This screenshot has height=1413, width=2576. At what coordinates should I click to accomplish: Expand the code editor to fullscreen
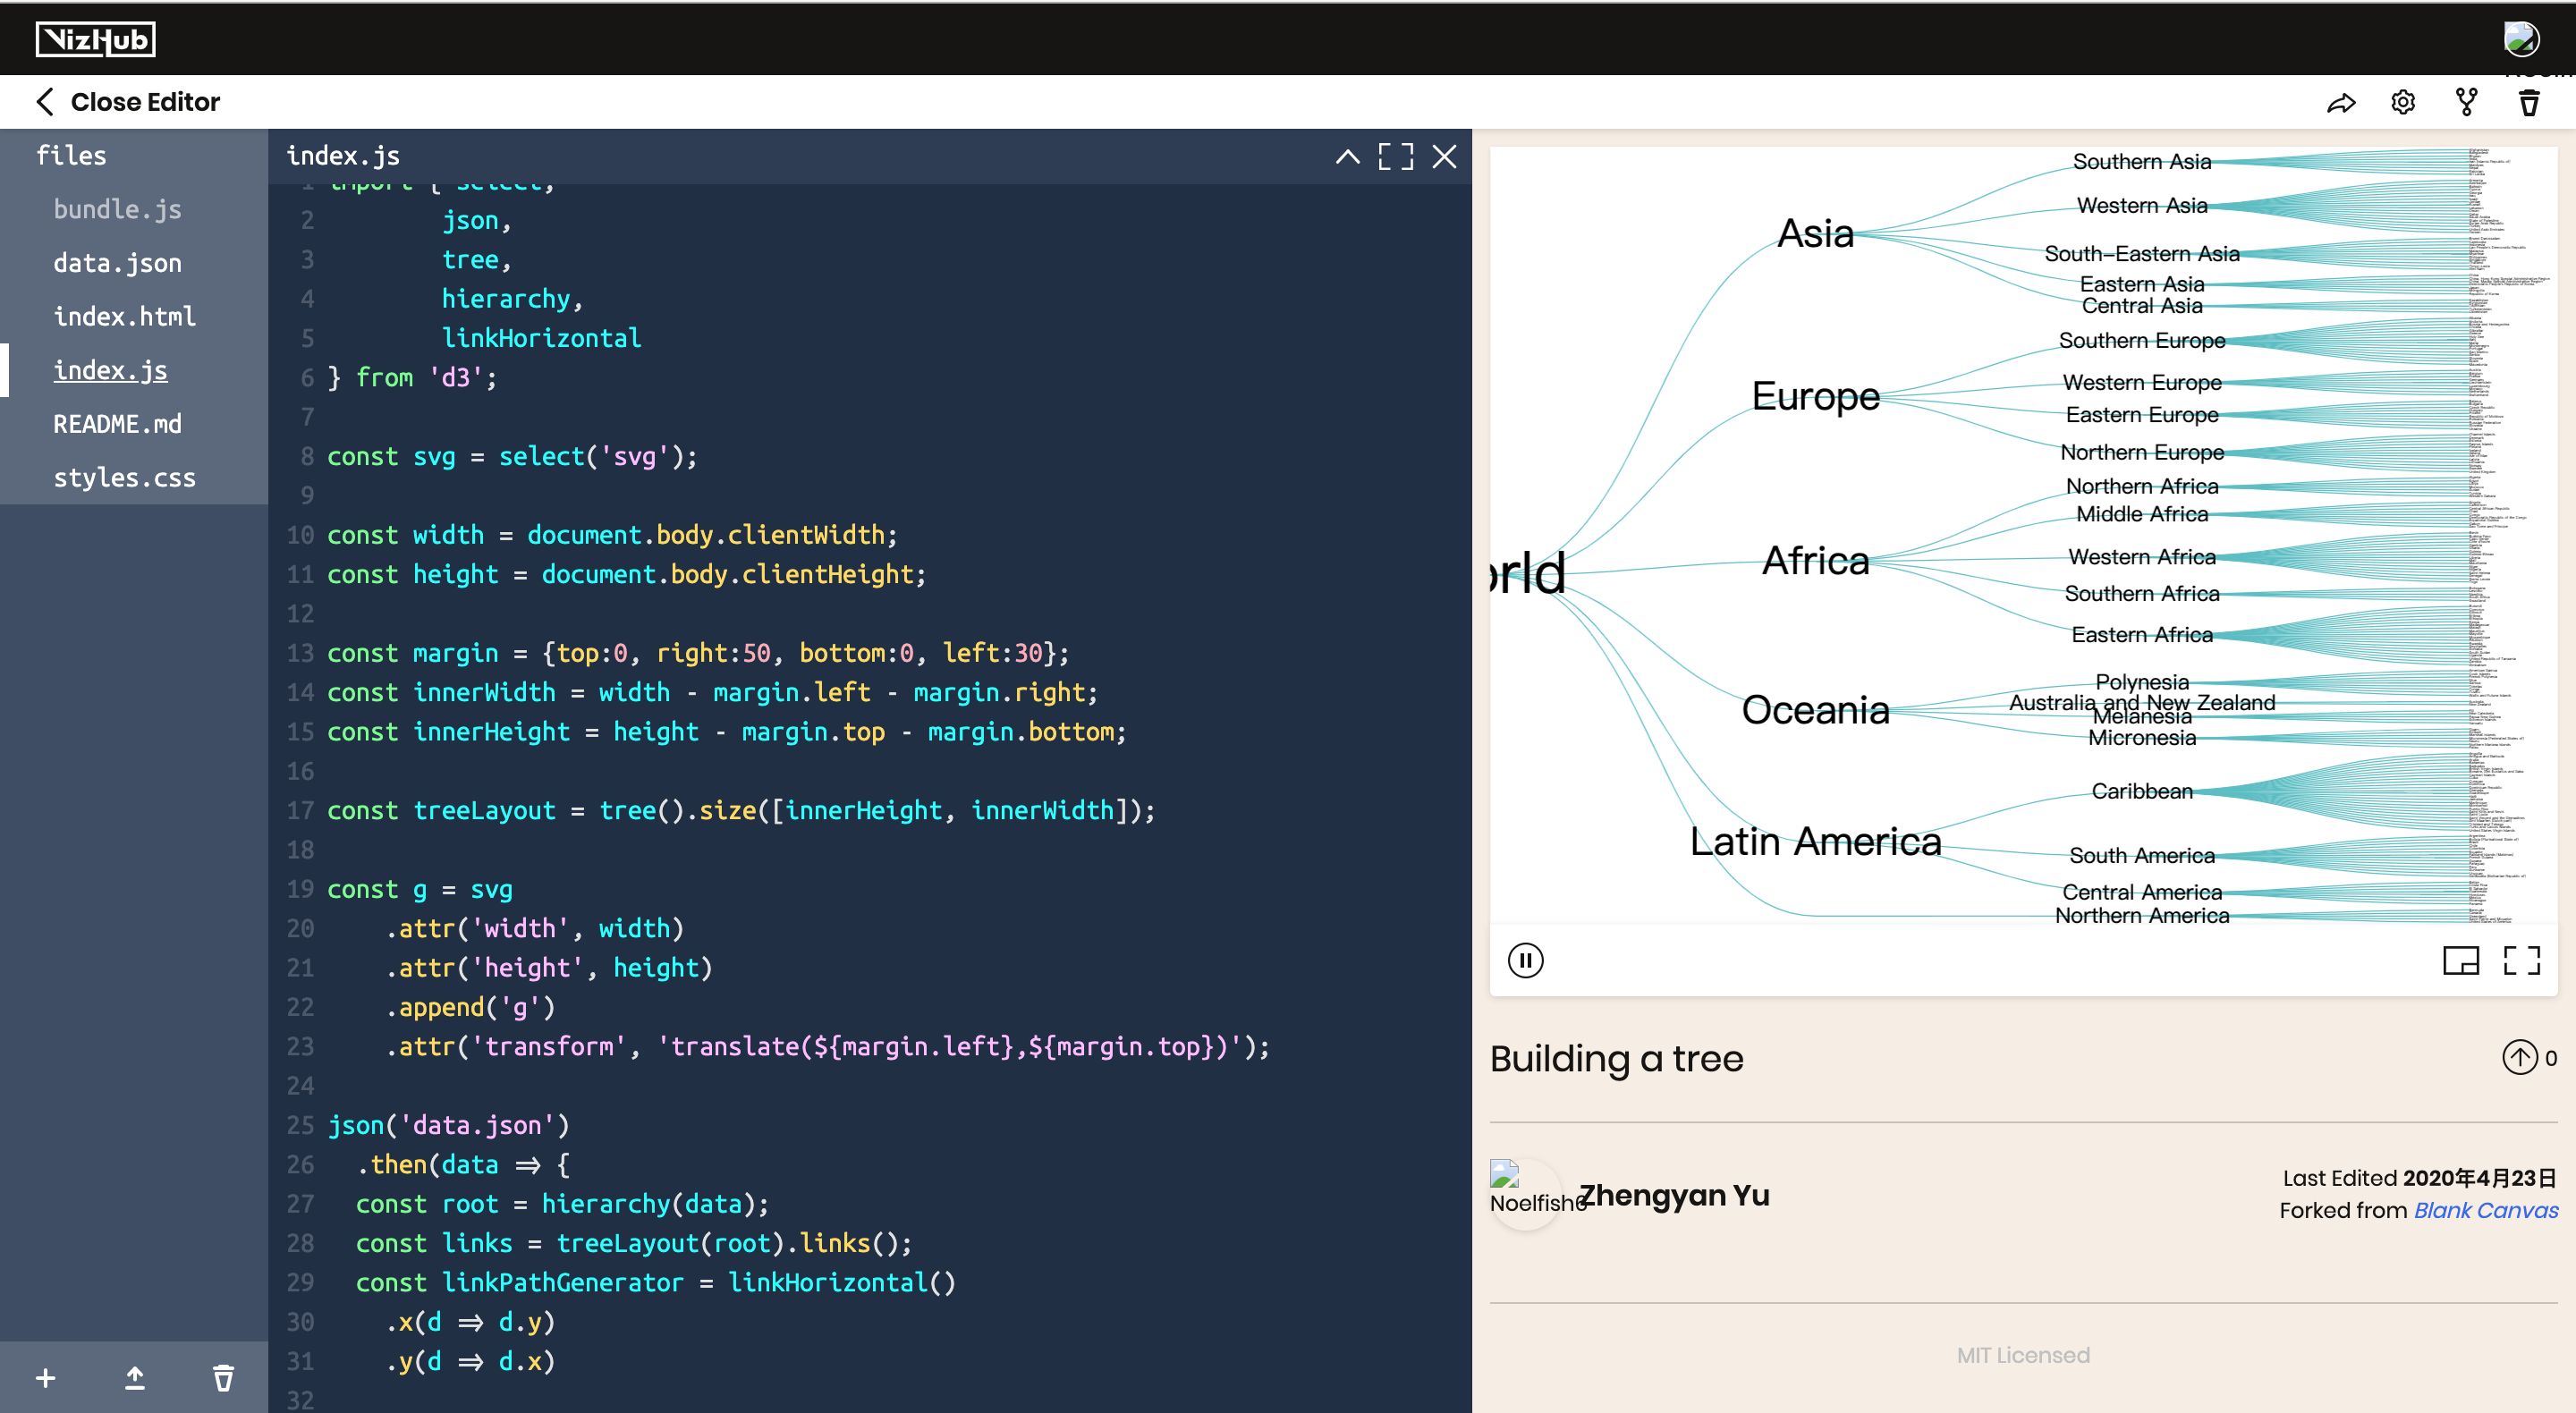coord(1395,156)
